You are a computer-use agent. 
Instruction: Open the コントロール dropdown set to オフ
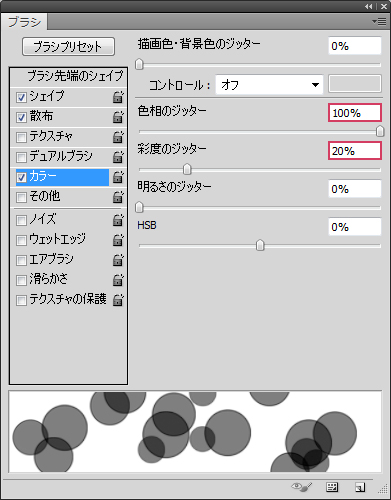click(269, 85)
